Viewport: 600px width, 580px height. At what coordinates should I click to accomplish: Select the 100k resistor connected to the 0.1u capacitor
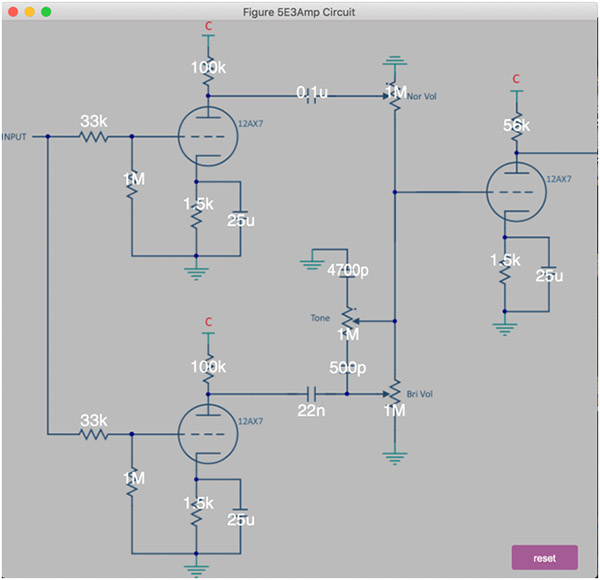tap(208, 70)
